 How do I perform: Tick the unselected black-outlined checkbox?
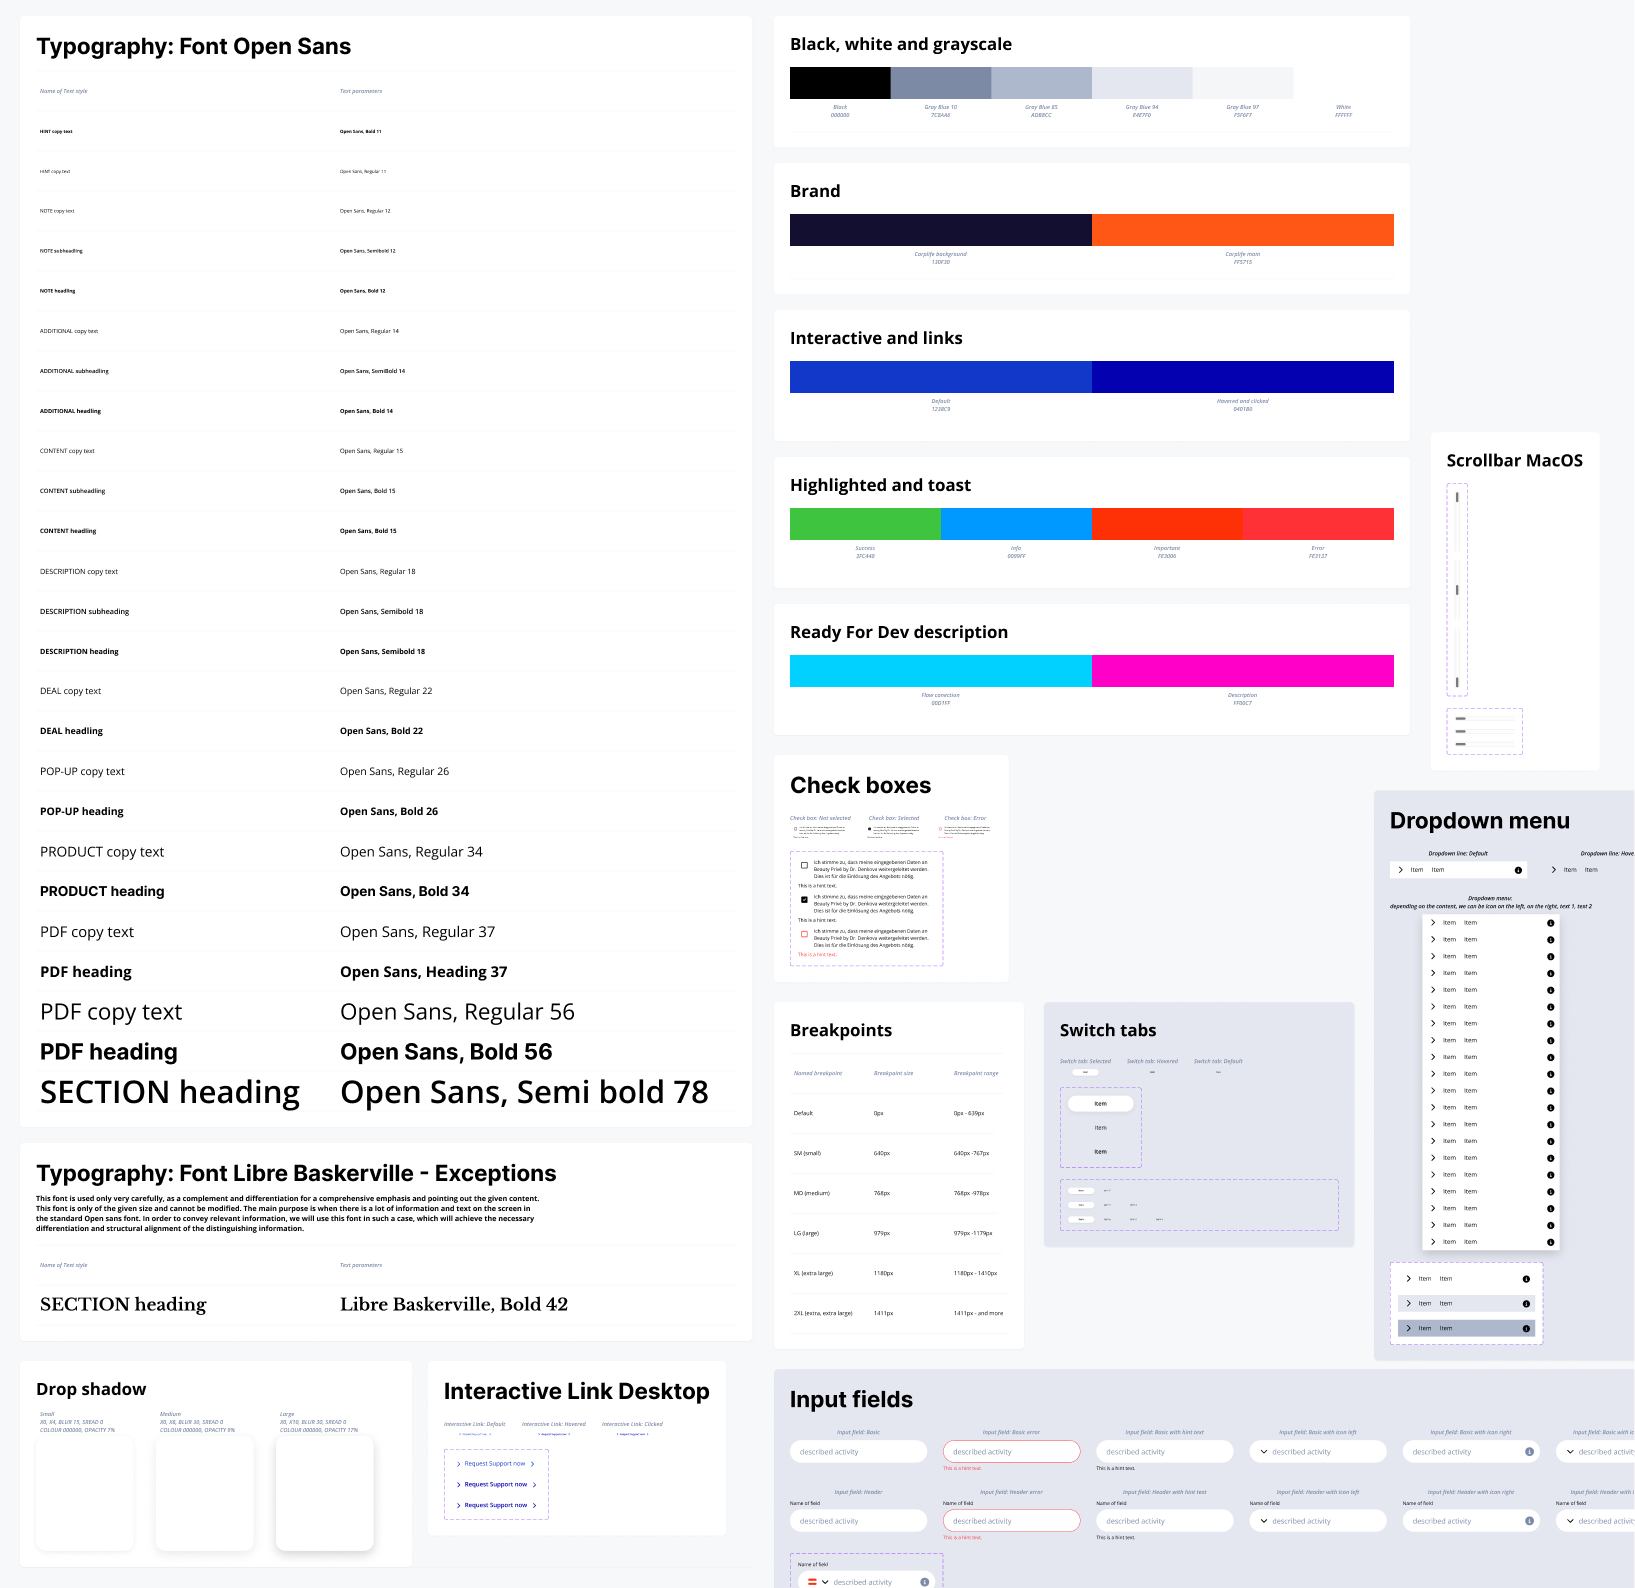click(x=804, y=865)
